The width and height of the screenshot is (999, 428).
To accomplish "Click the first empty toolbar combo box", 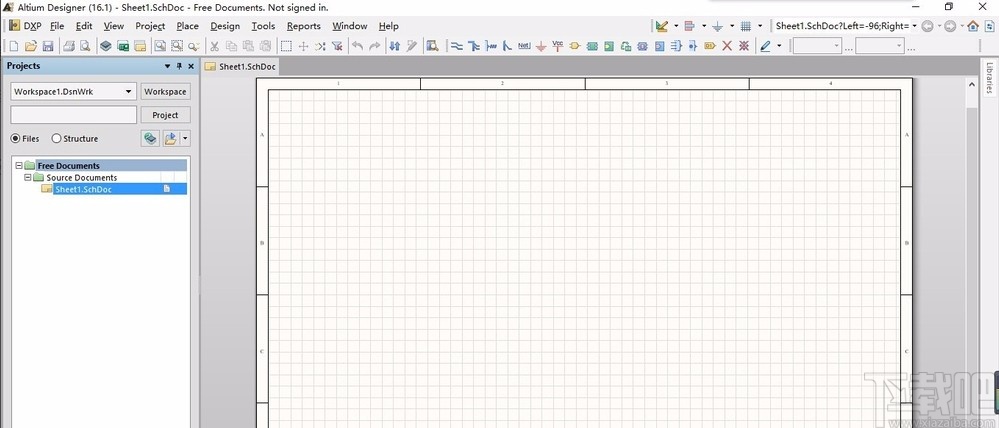I will coord(817,46).
